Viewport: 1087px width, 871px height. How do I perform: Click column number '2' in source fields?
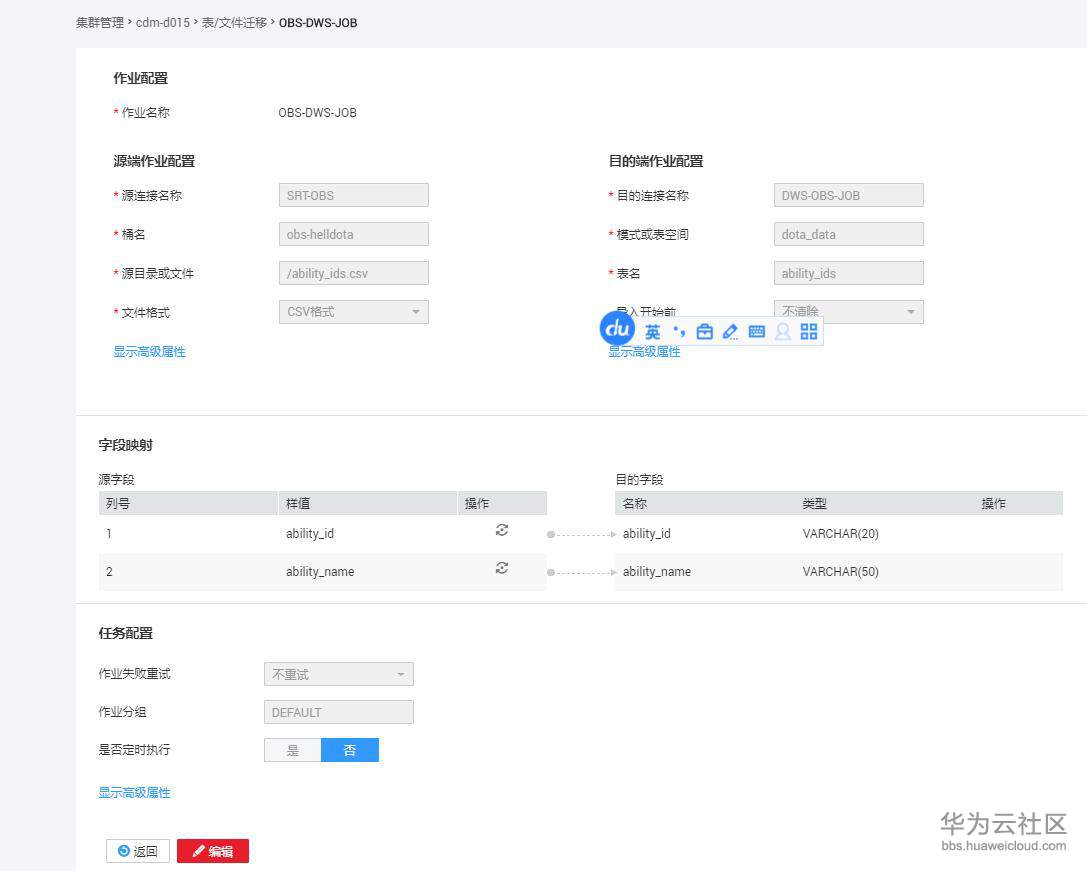pyautogui.click(x=110, y=571)
